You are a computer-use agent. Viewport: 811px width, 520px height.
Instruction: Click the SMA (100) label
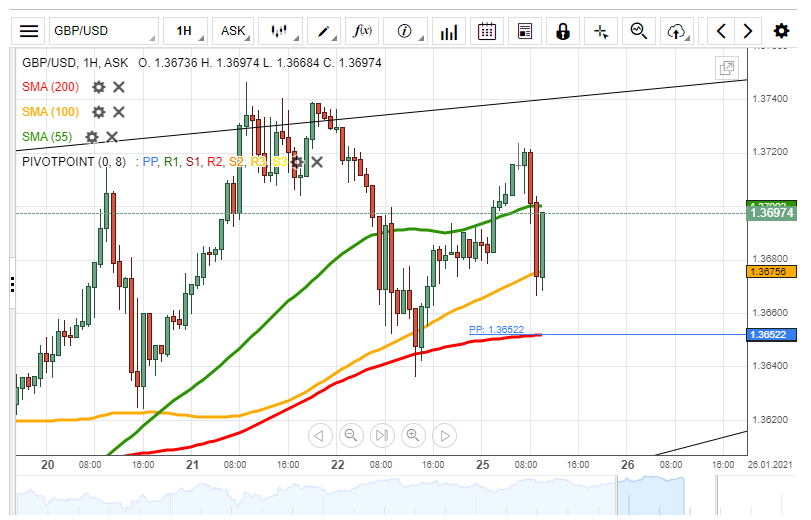point(50,112)
